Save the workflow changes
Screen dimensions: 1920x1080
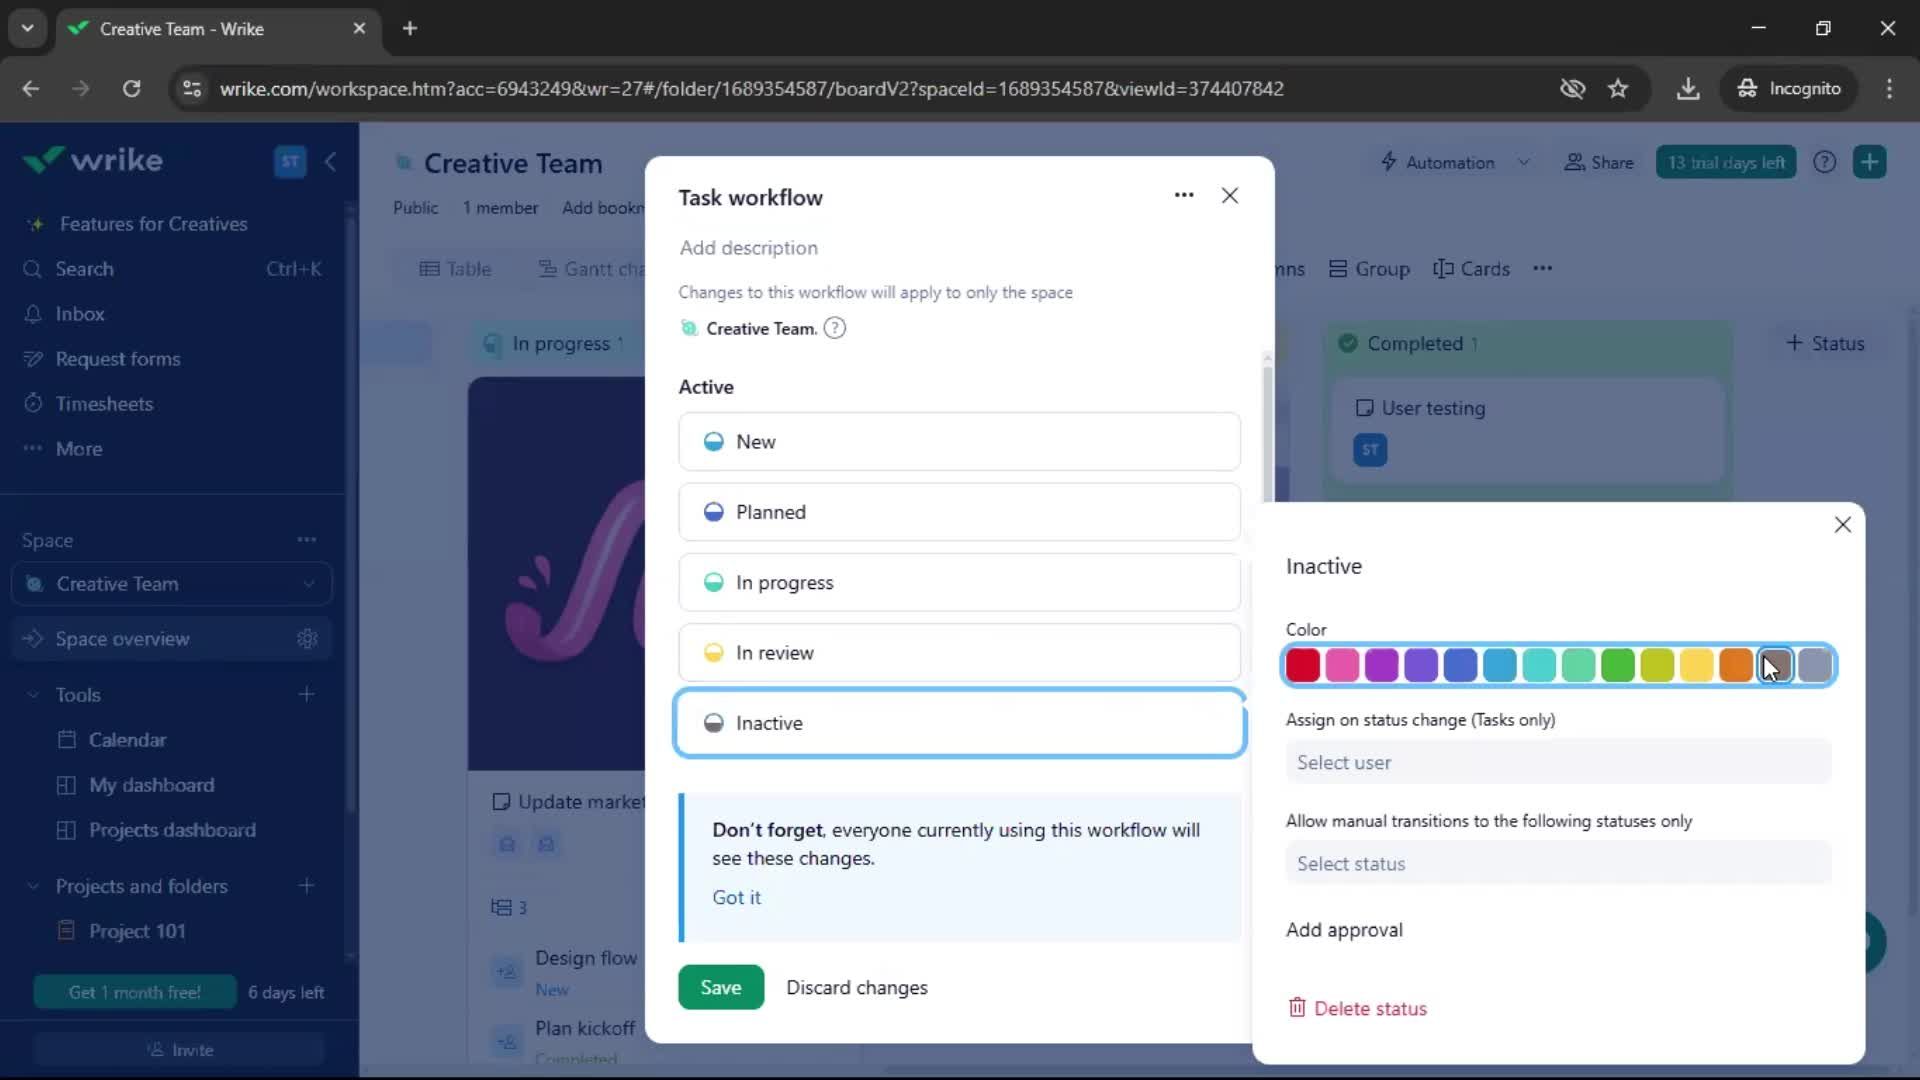pyautogui.click(x=721, y=987)
